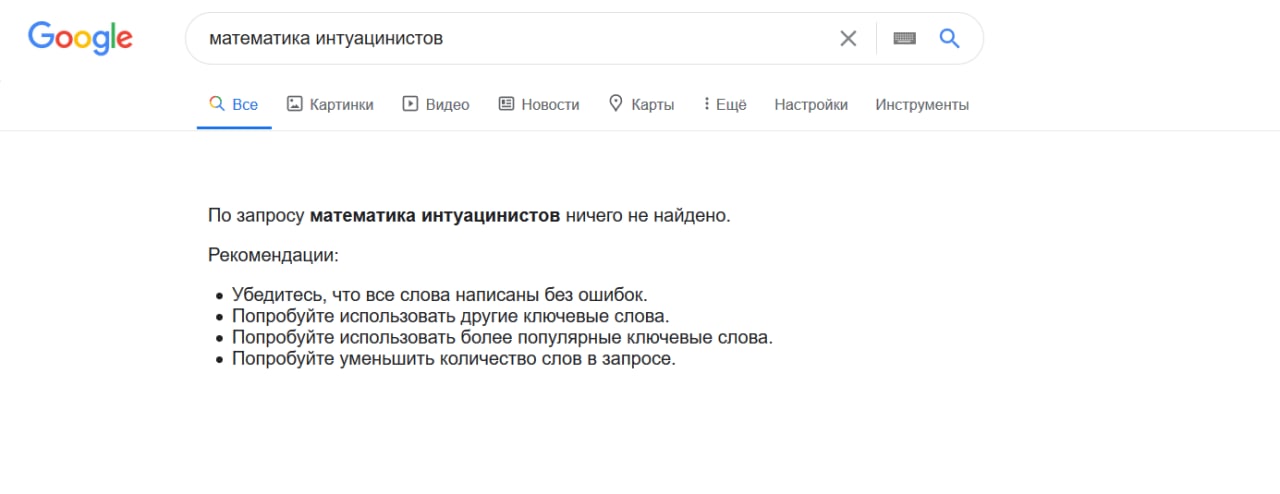Click the play icon beside Видео

(410, 104)
